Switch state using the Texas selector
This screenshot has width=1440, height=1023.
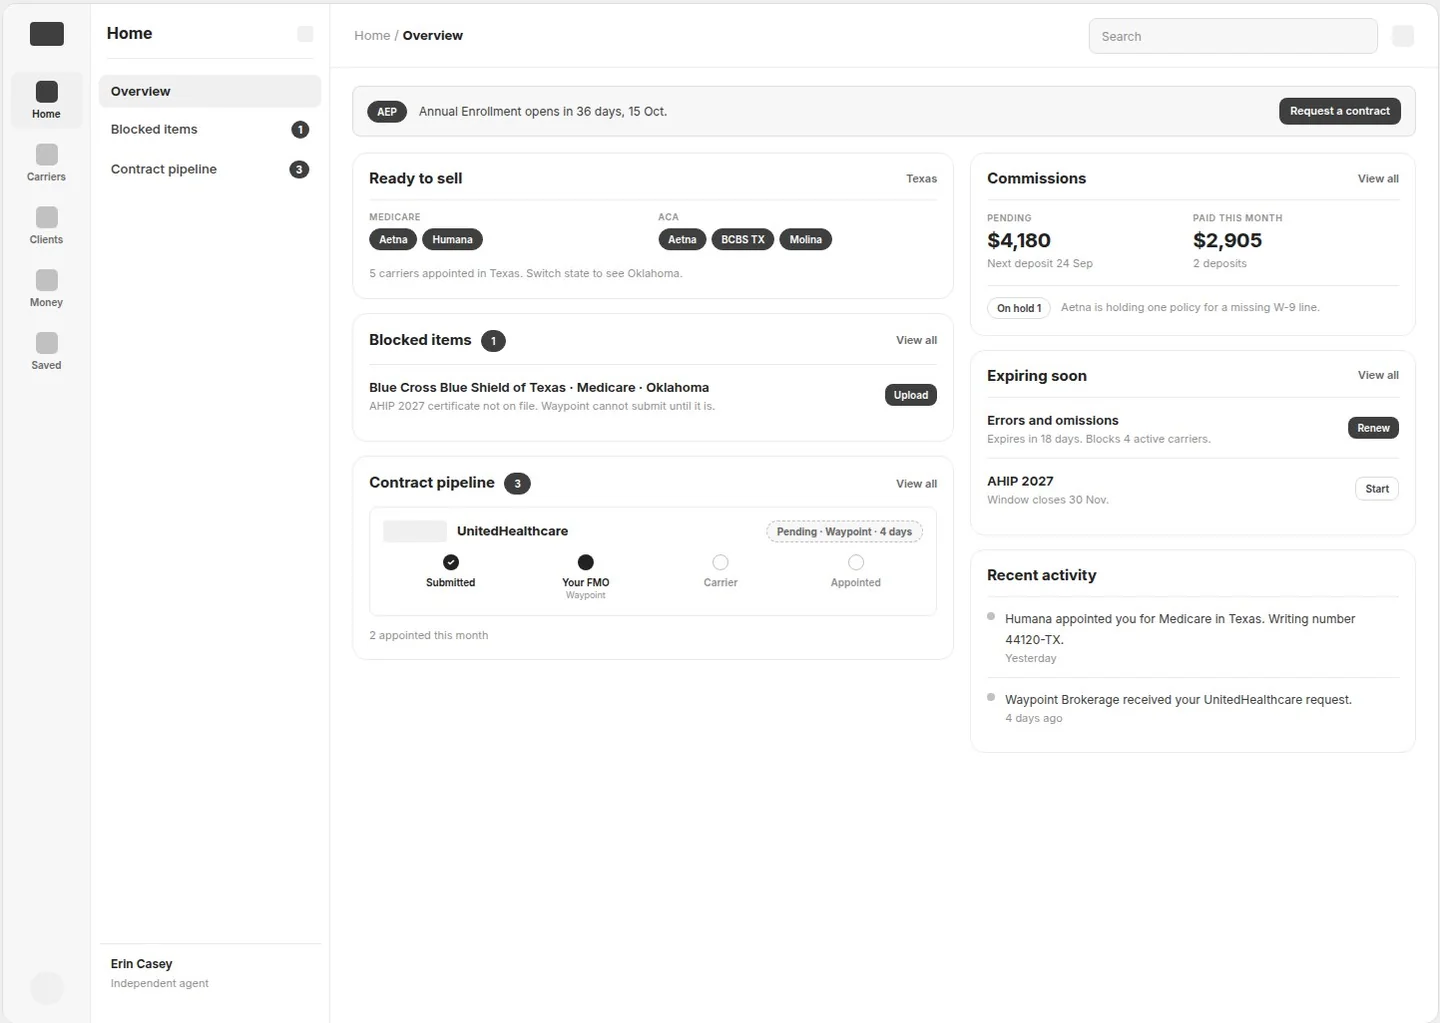tap(921, 178)
